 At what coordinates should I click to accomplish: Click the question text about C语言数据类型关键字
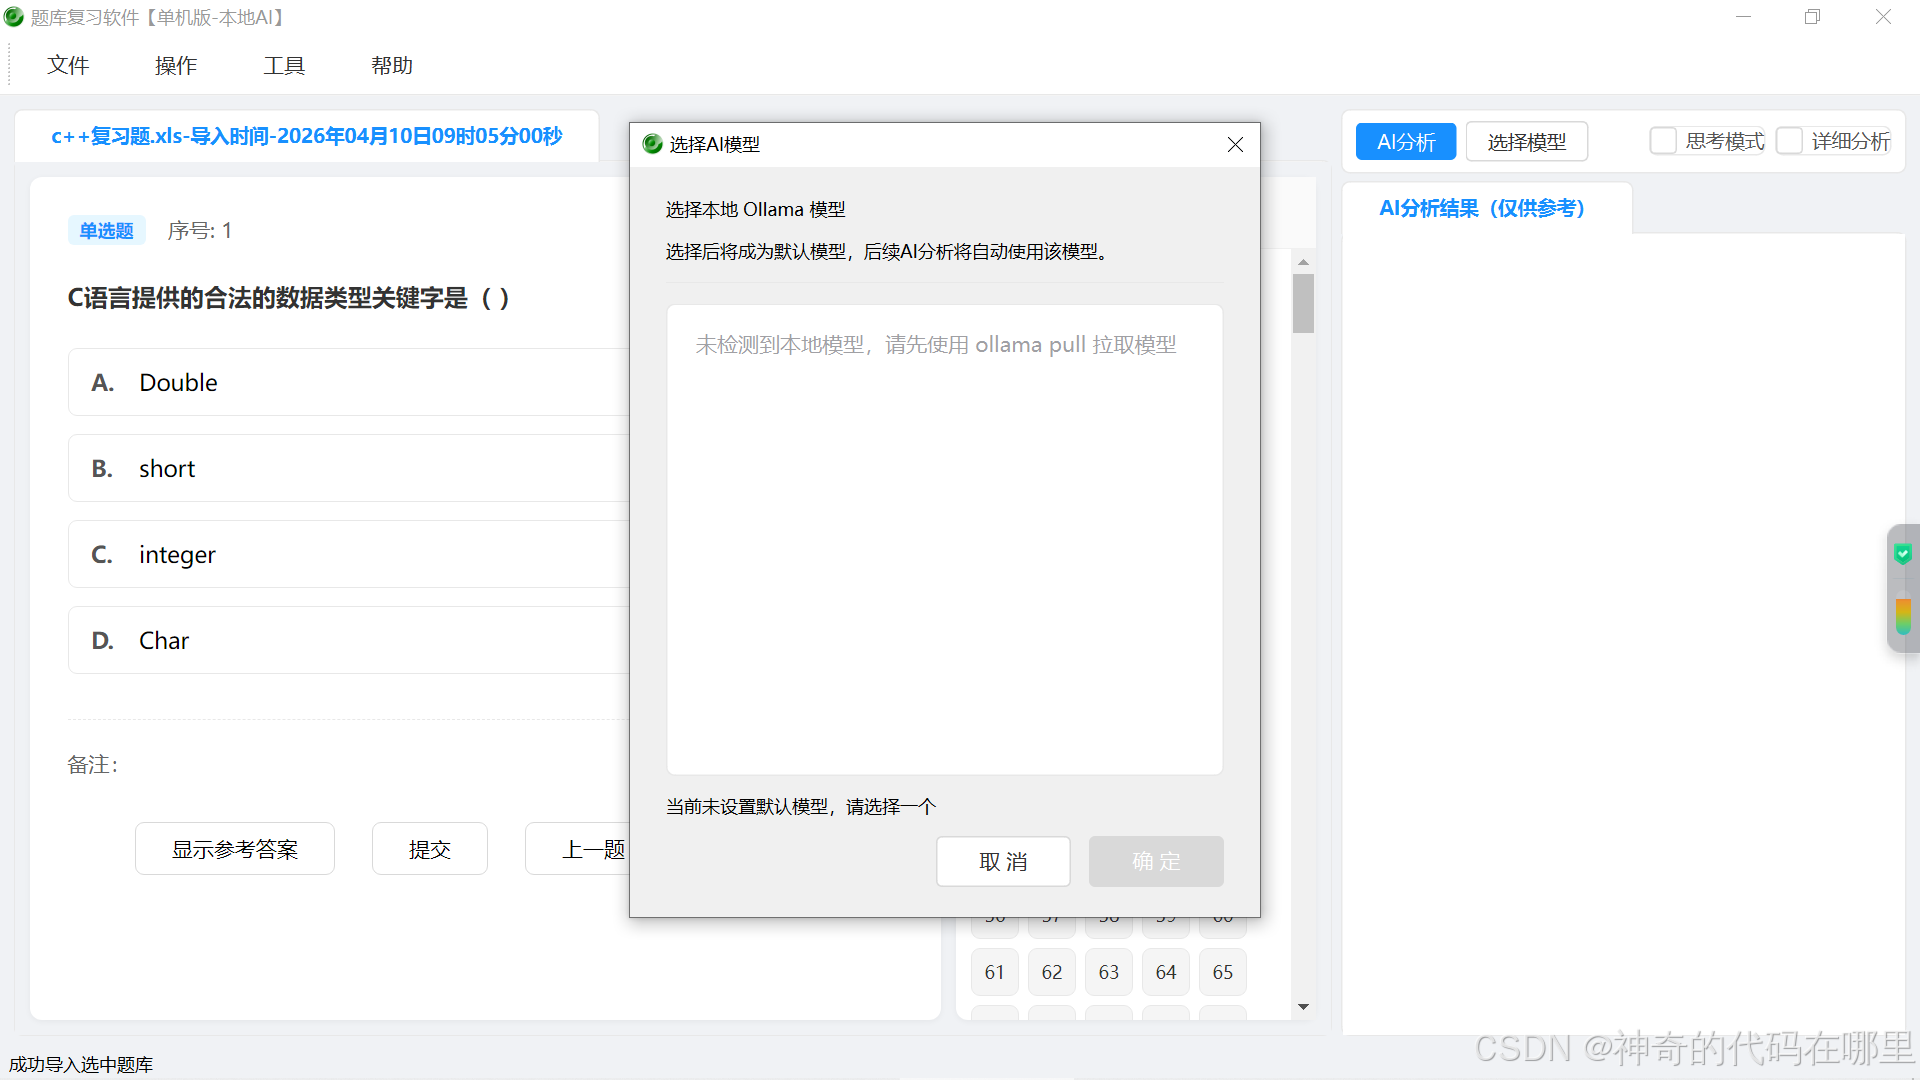[289, 298]
